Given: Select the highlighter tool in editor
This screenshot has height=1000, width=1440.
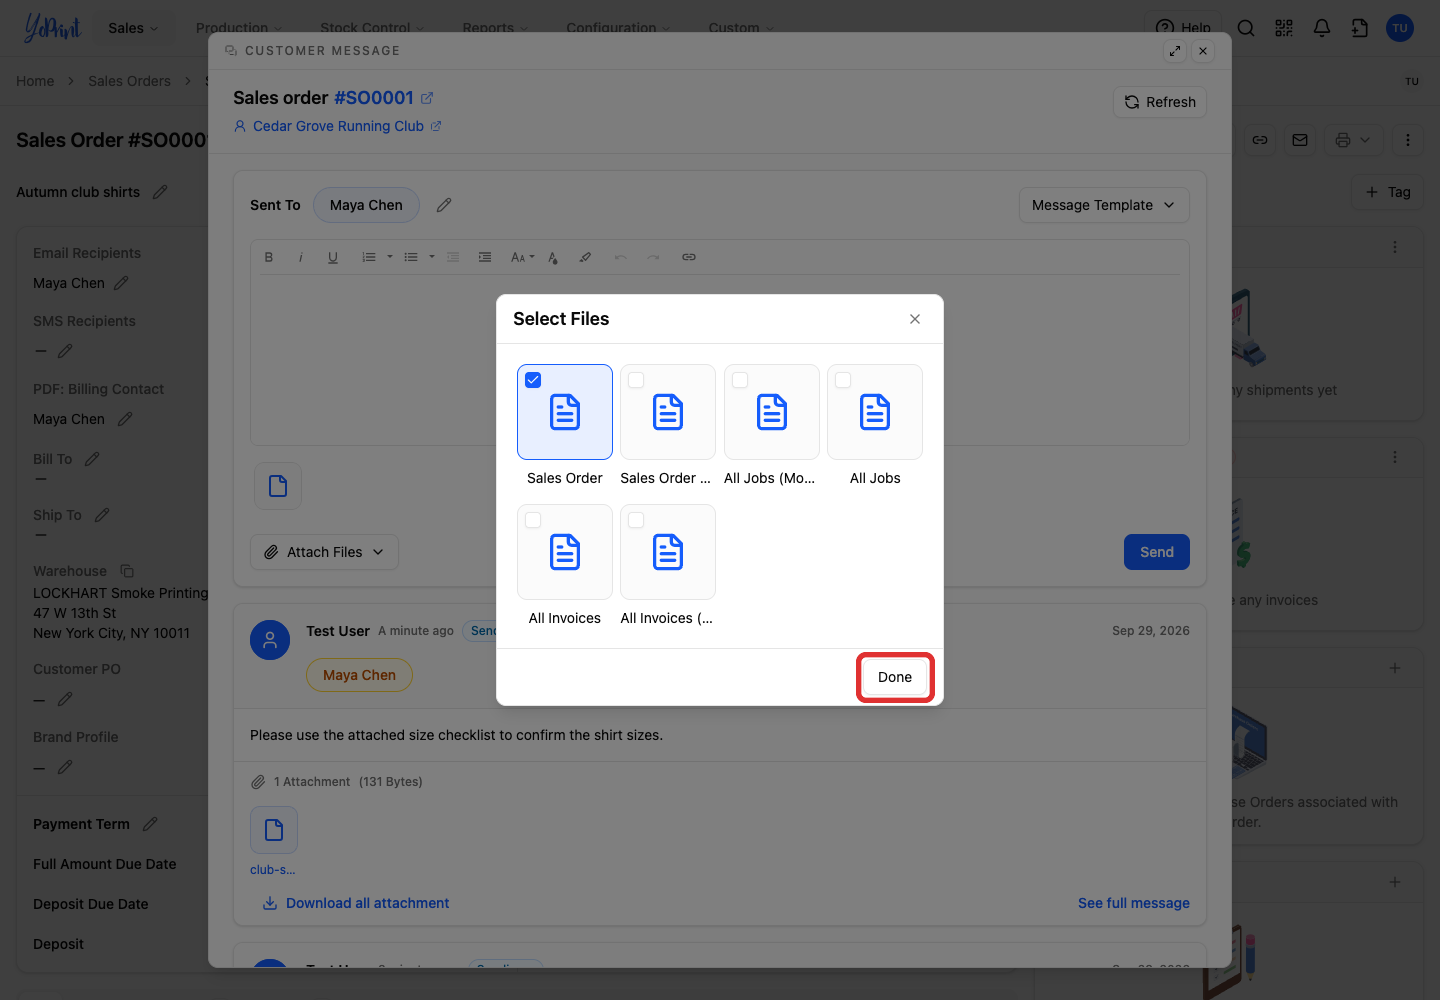Looking at the screenshot, I should (585, 257).
